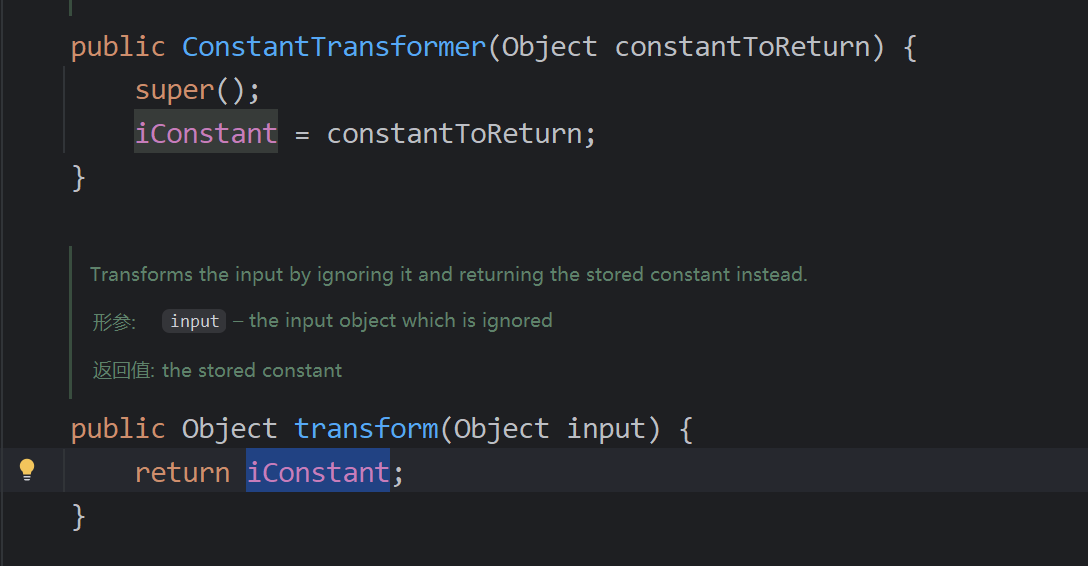Image resolution: width=1088 pixels, height=566 pixels.
Task: Click the '返回值: the stored constant' doc line
Action: (217, 370)
